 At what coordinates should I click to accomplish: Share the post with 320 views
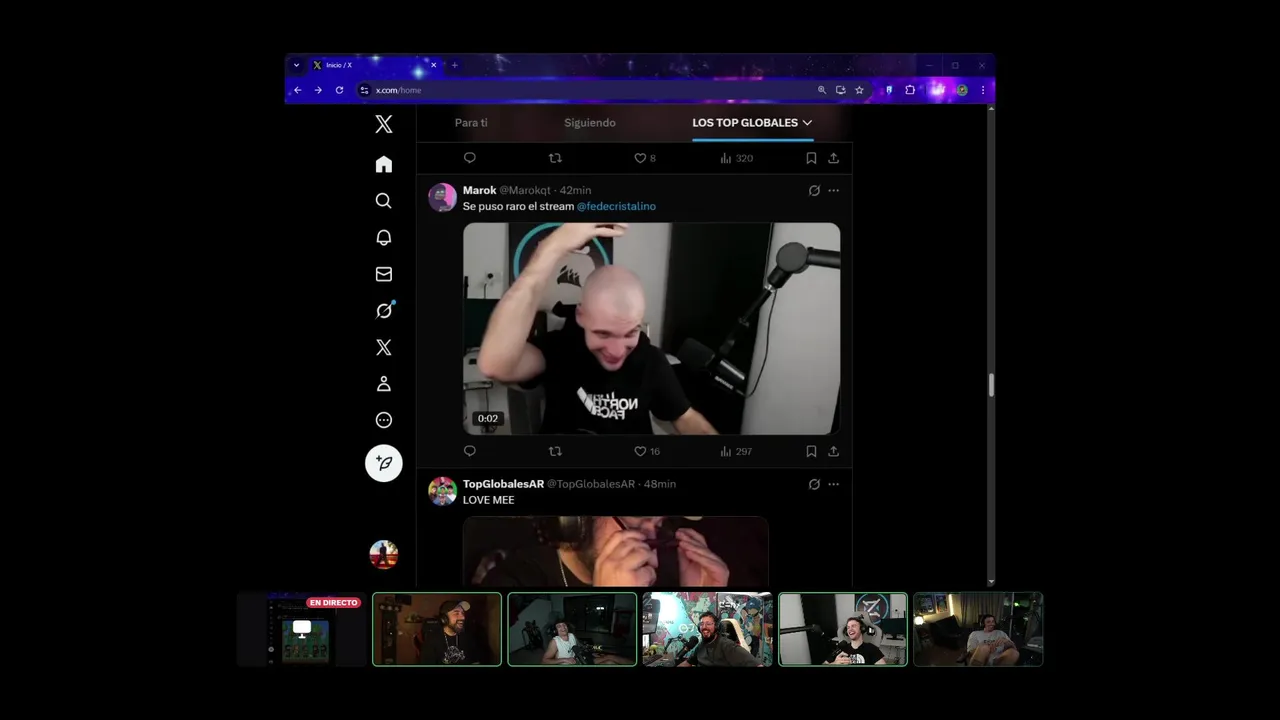click(833, 158)
